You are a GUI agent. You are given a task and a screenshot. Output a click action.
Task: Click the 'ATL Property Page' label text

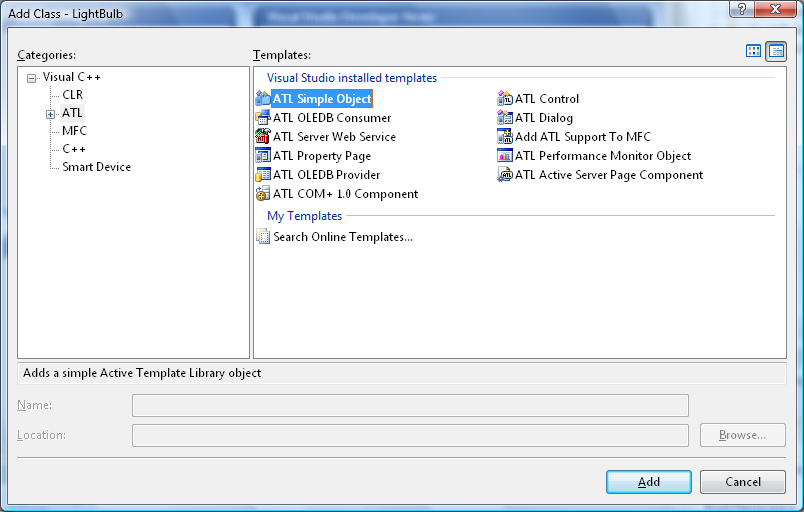pos(322,156)
